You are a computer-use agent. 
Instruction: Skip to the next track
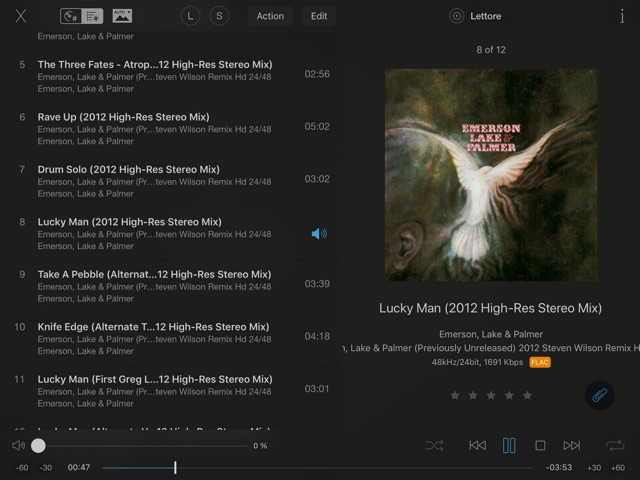571,445
